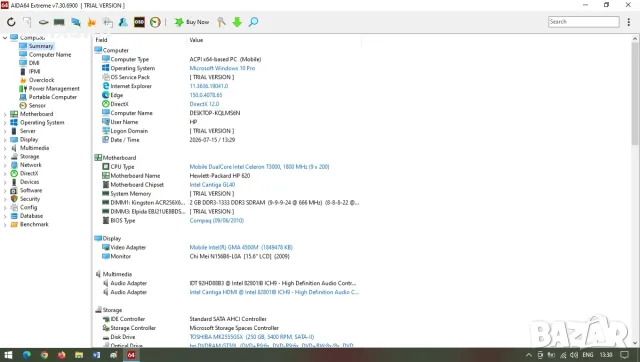Click the green download update arrow
Image resolution: width=640 pixels, height=362 pixels.
pos(237,22)
